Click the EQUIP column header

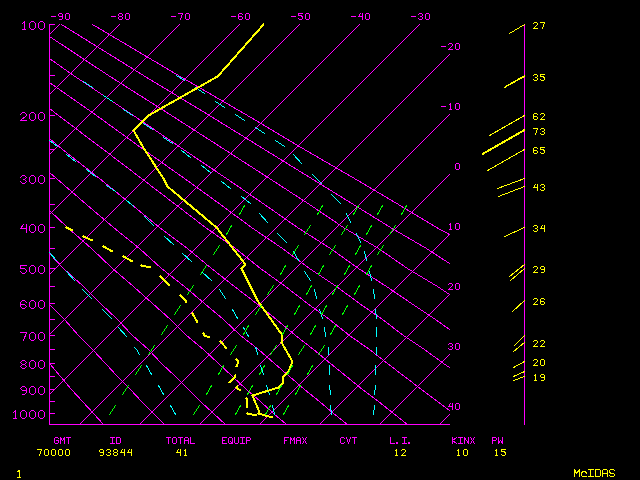[x=237, y=440]
